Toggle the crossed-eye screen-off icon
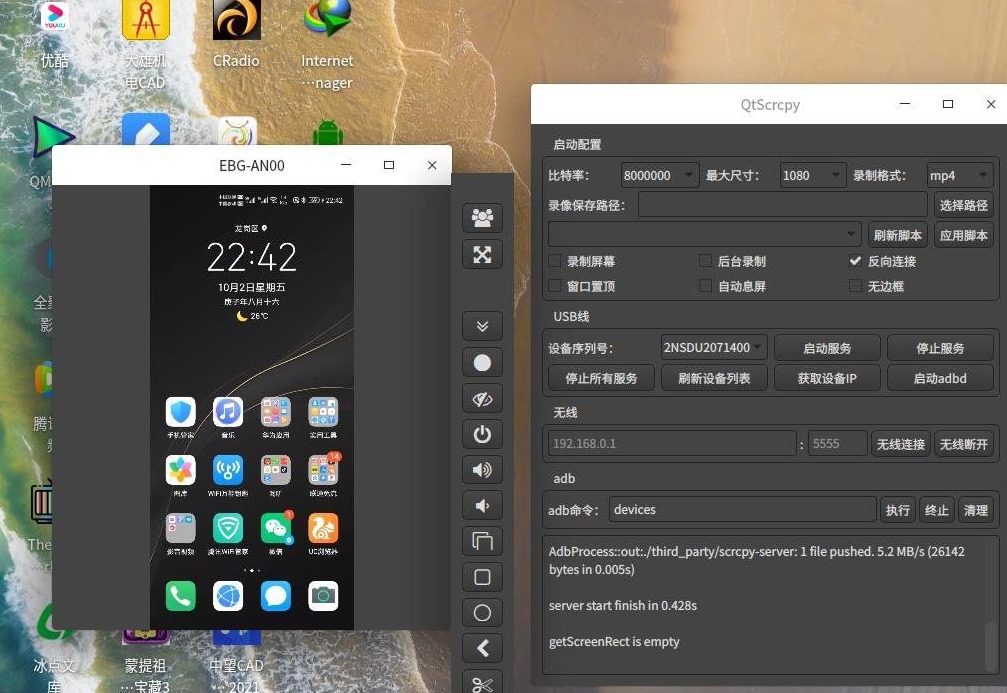 coord(482,398)
